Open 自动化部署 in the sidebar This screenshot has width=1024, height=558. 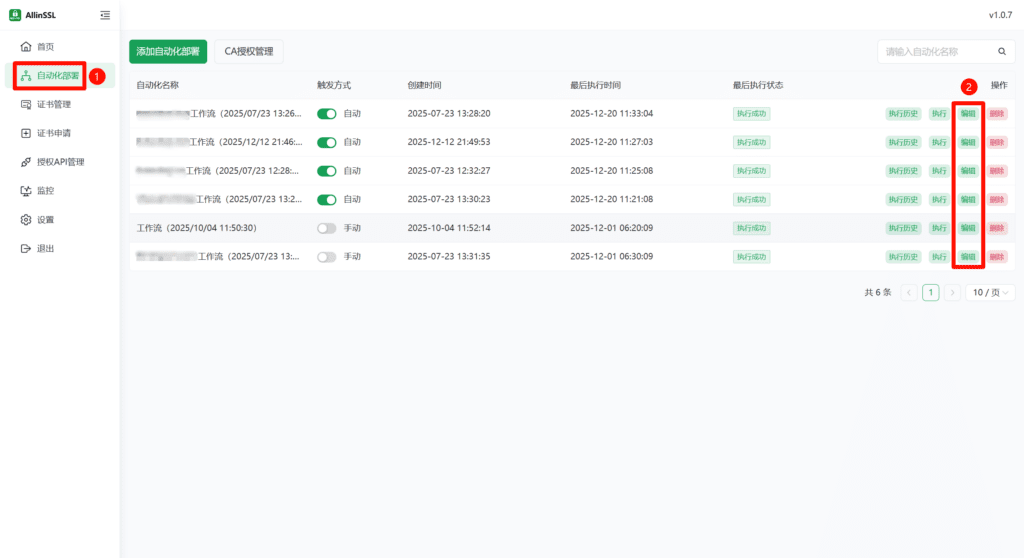click(x=57, y=76)
